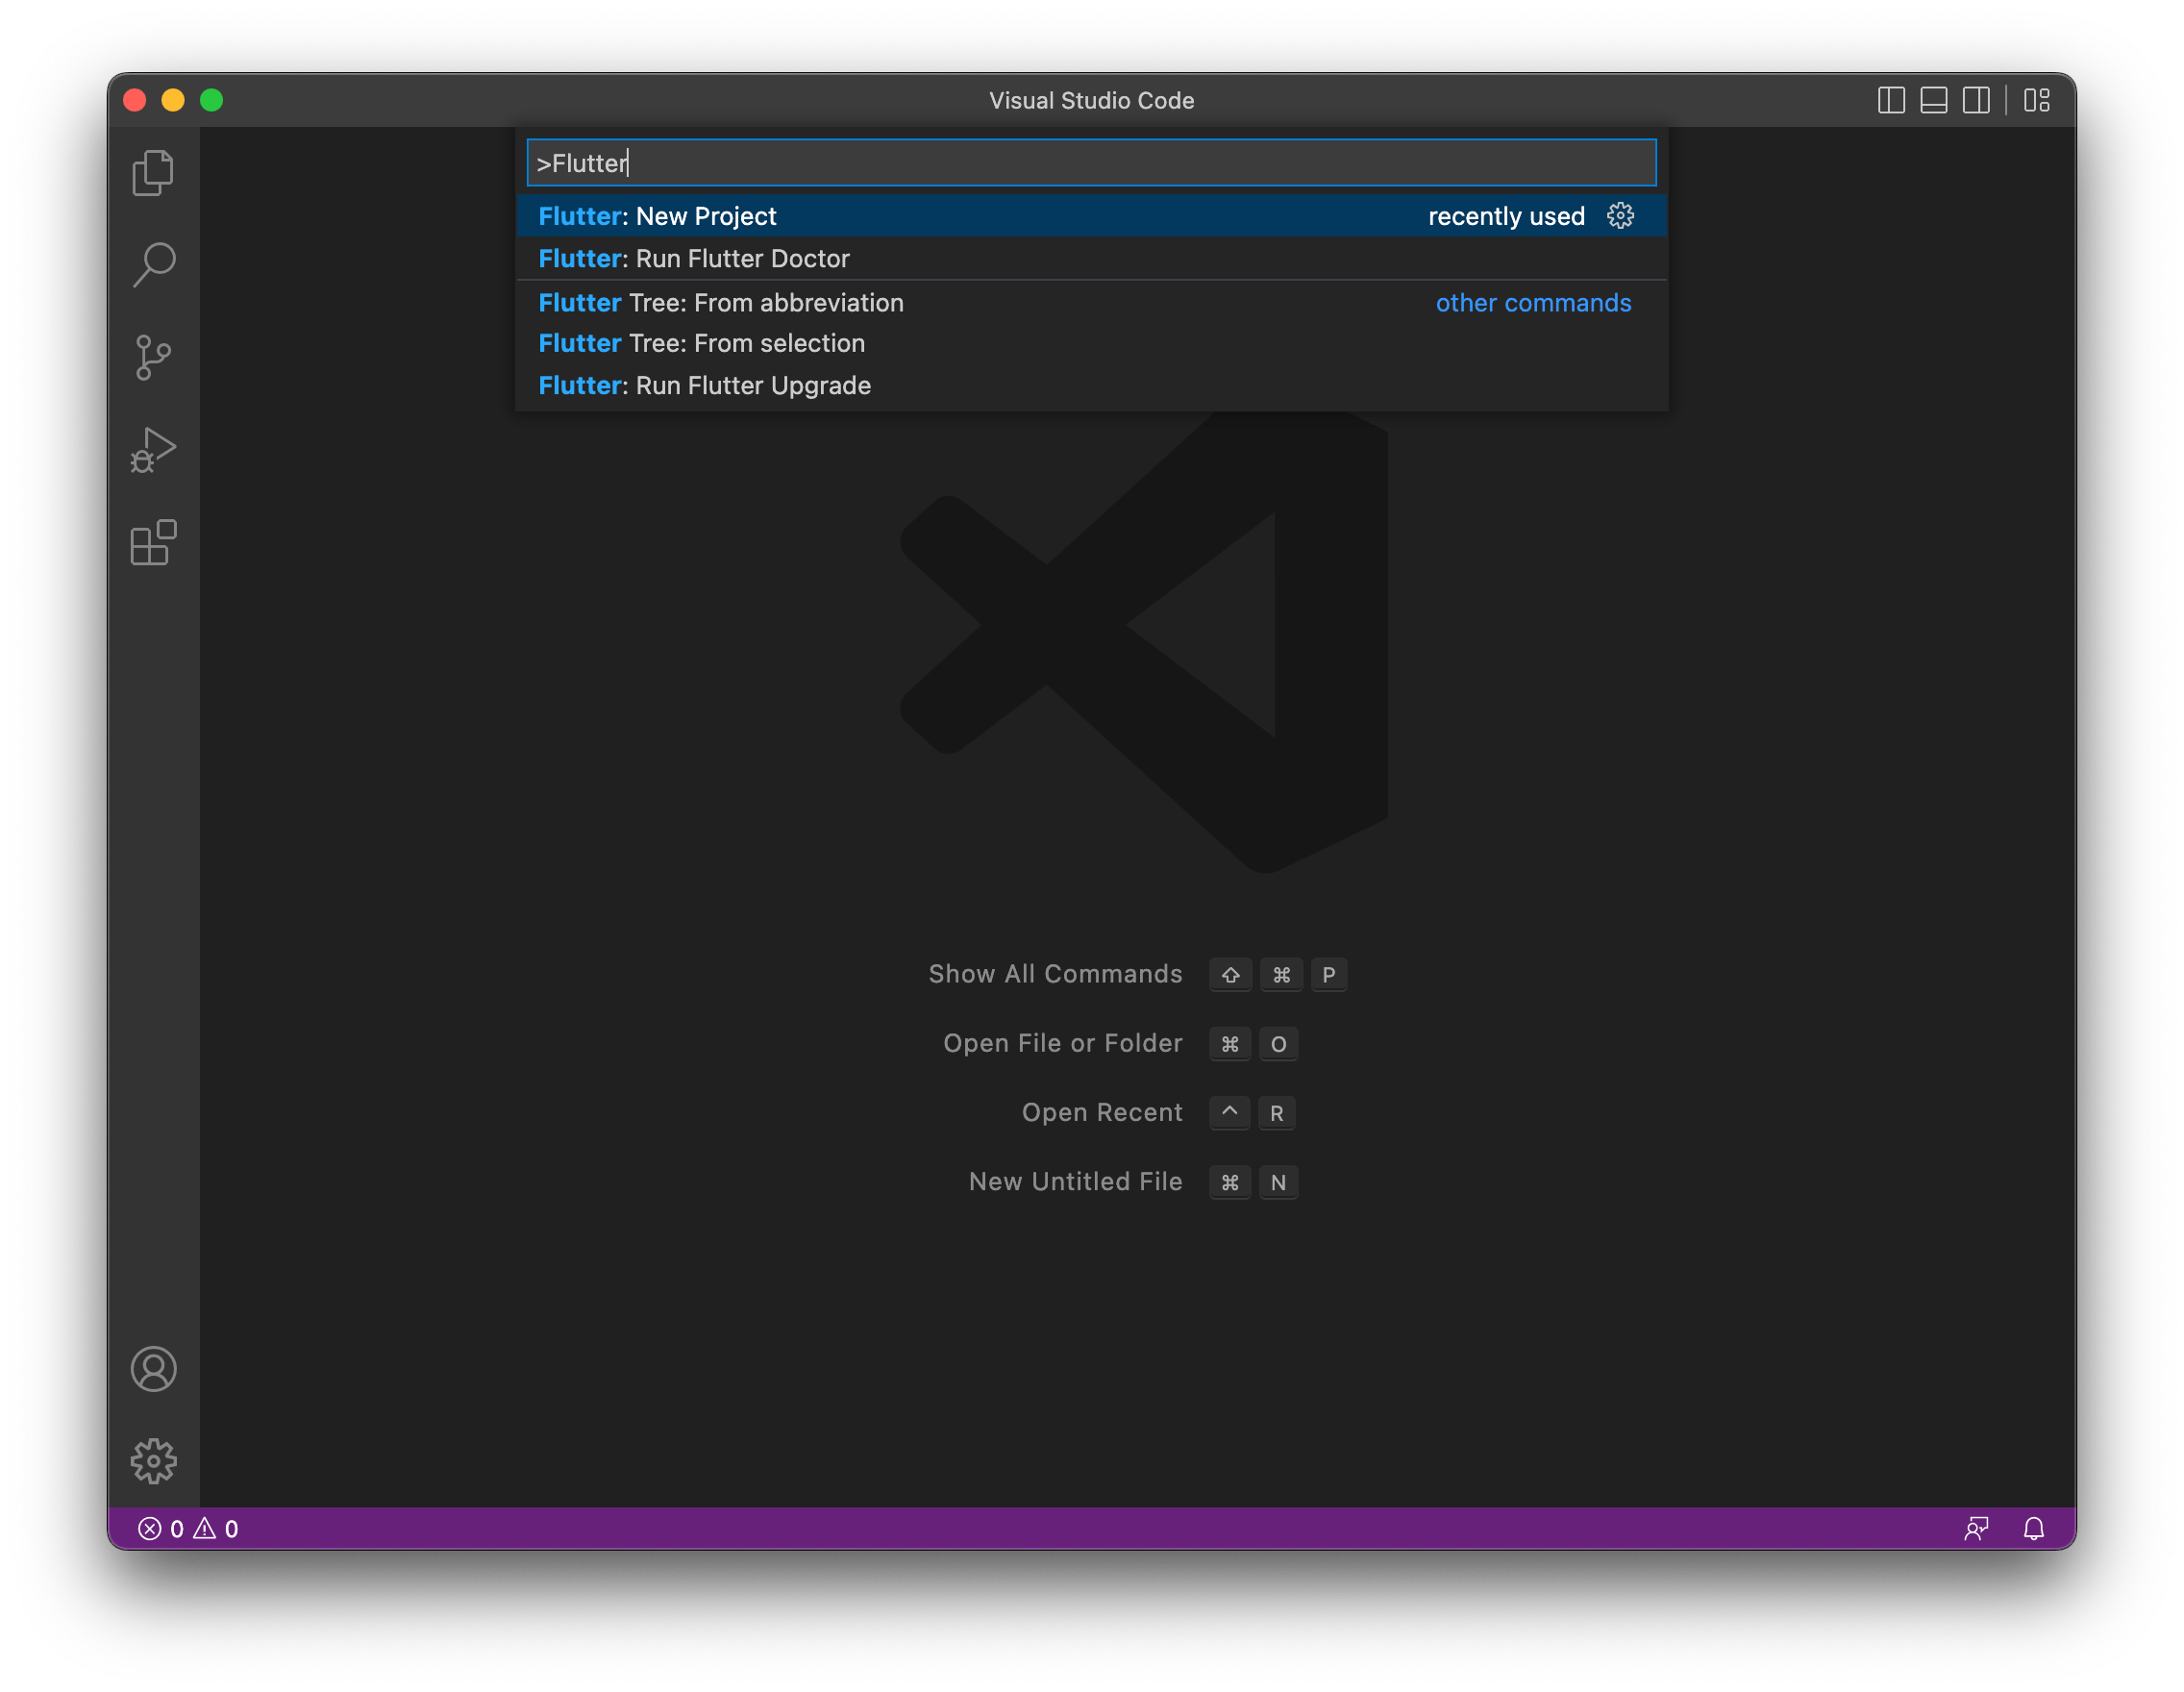Click the R key hint for Open Recent
Screen dimensions: 2184x1692
1276,1112
